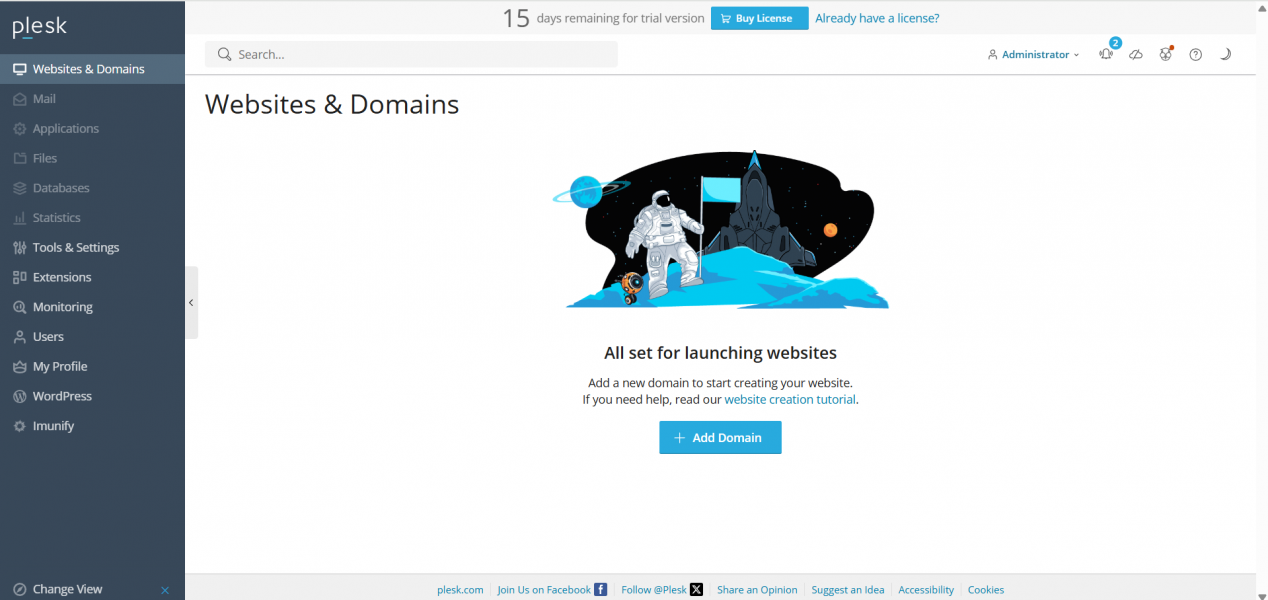Open Join Us on Facebook link
Image resolution: width=1268 pixels, height=600 pixels.
552,590
